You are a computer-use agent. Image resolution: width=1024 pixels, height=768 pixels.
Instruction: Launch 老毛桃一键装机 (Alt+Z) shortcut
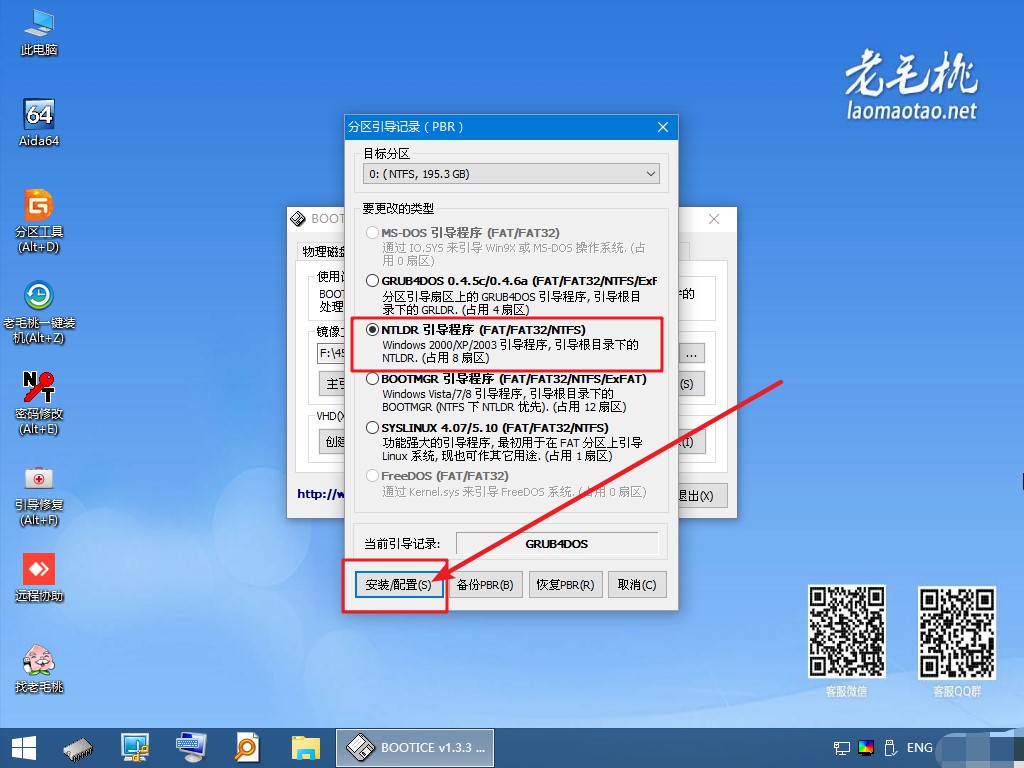coord(39,312)
